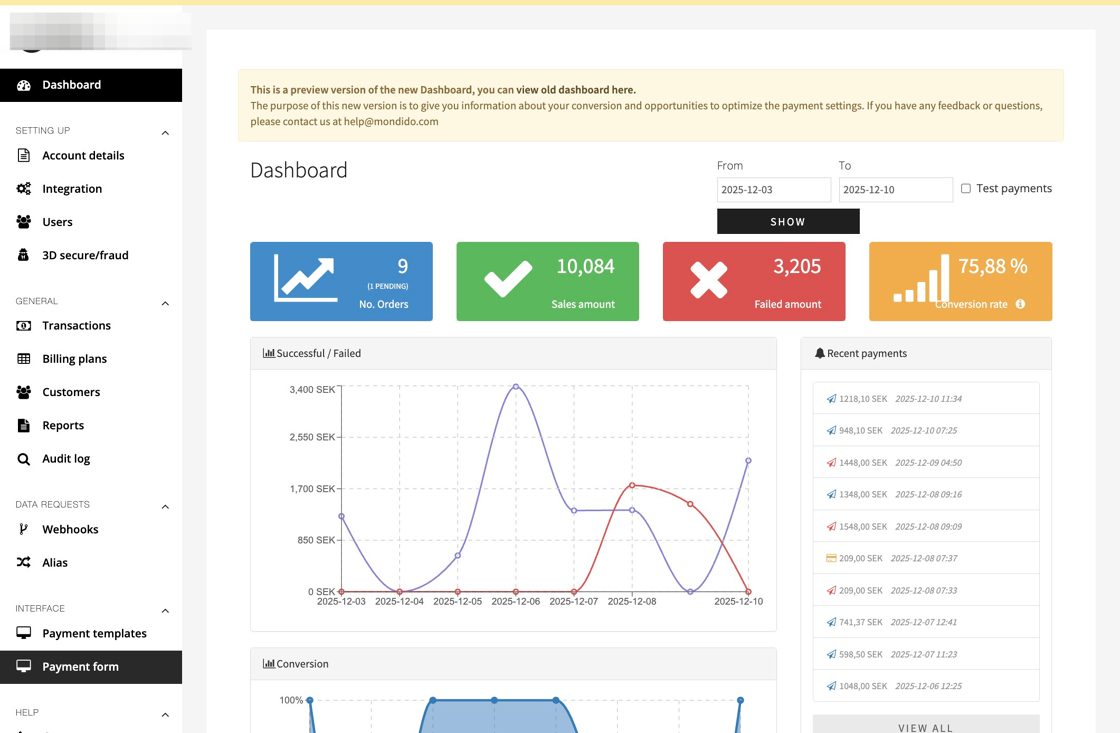The height and width of the screenshot is (733, 1120).
Task: Open the Integration sidebar entry
Action: (91, 189)
